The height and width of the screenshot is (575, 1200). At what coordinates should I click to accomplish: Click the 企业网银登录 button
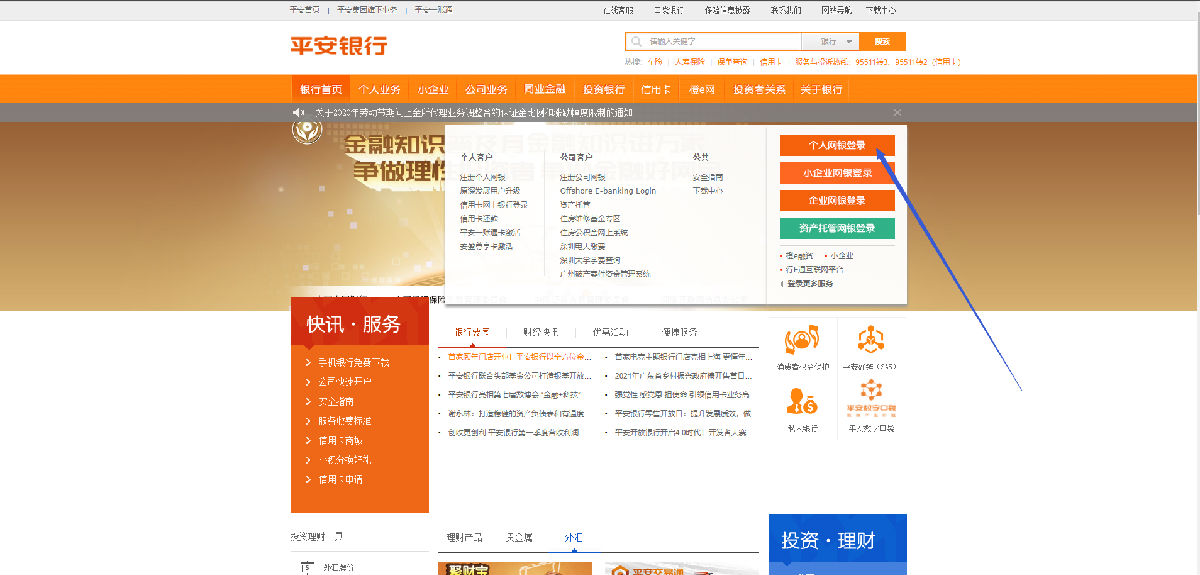pos(837,200)
